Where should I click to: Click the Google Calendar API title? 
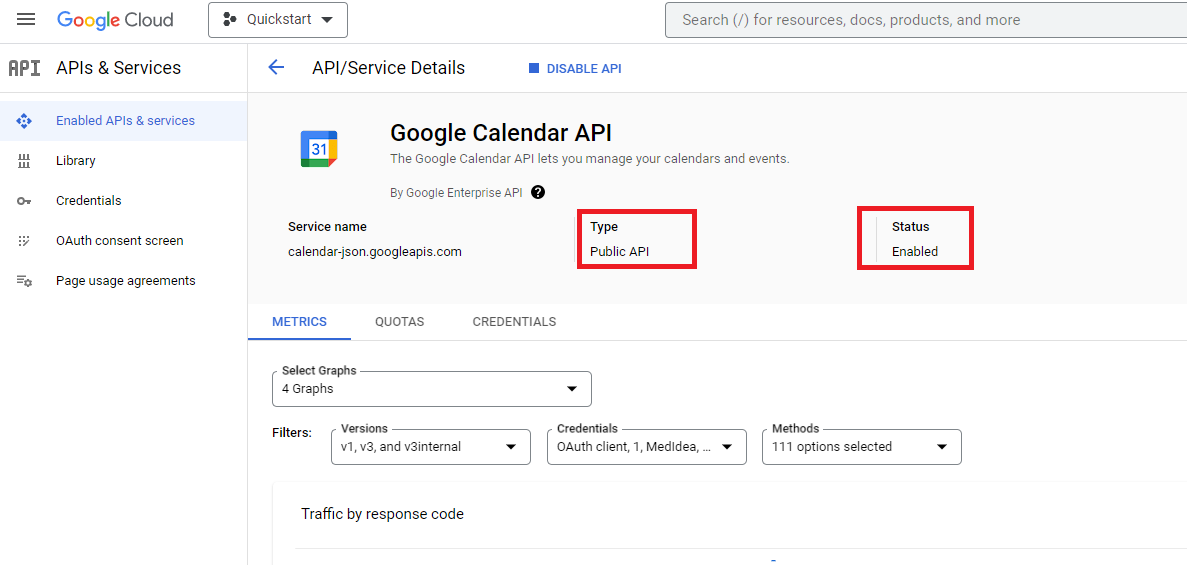coord(500,133)
